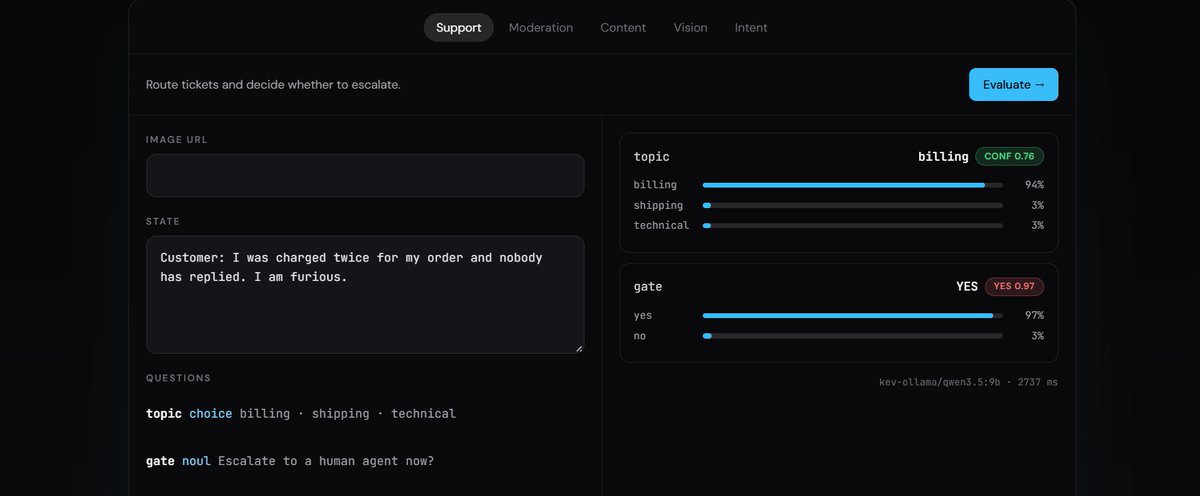Open the Intent tab
This screenshot has height=496, width=1200.
click(x=751, y=28)
